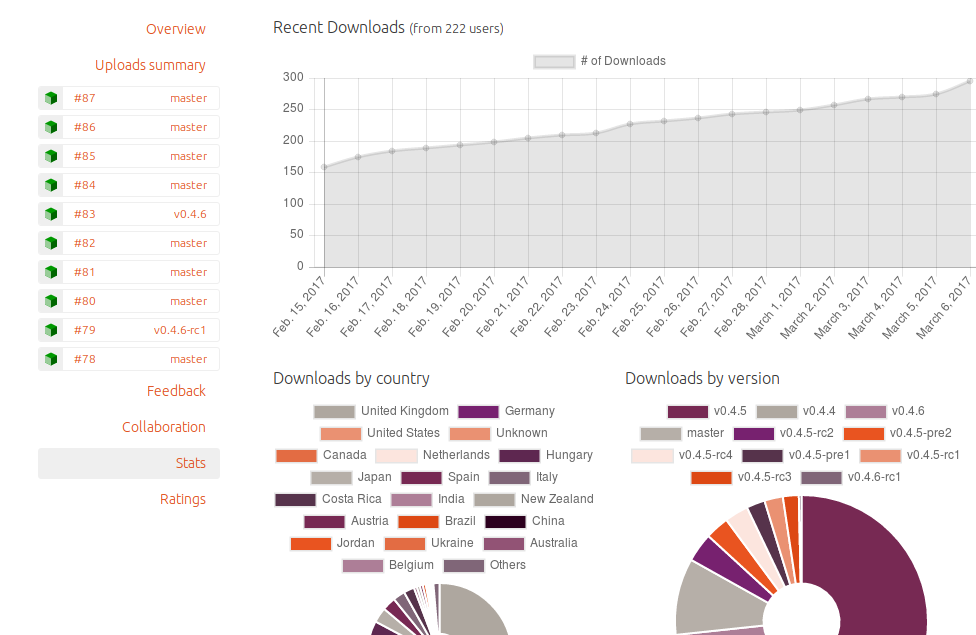Click the India legend entry
The width and height of the screenshot is (976, 635).
click(x=427, y=499)
